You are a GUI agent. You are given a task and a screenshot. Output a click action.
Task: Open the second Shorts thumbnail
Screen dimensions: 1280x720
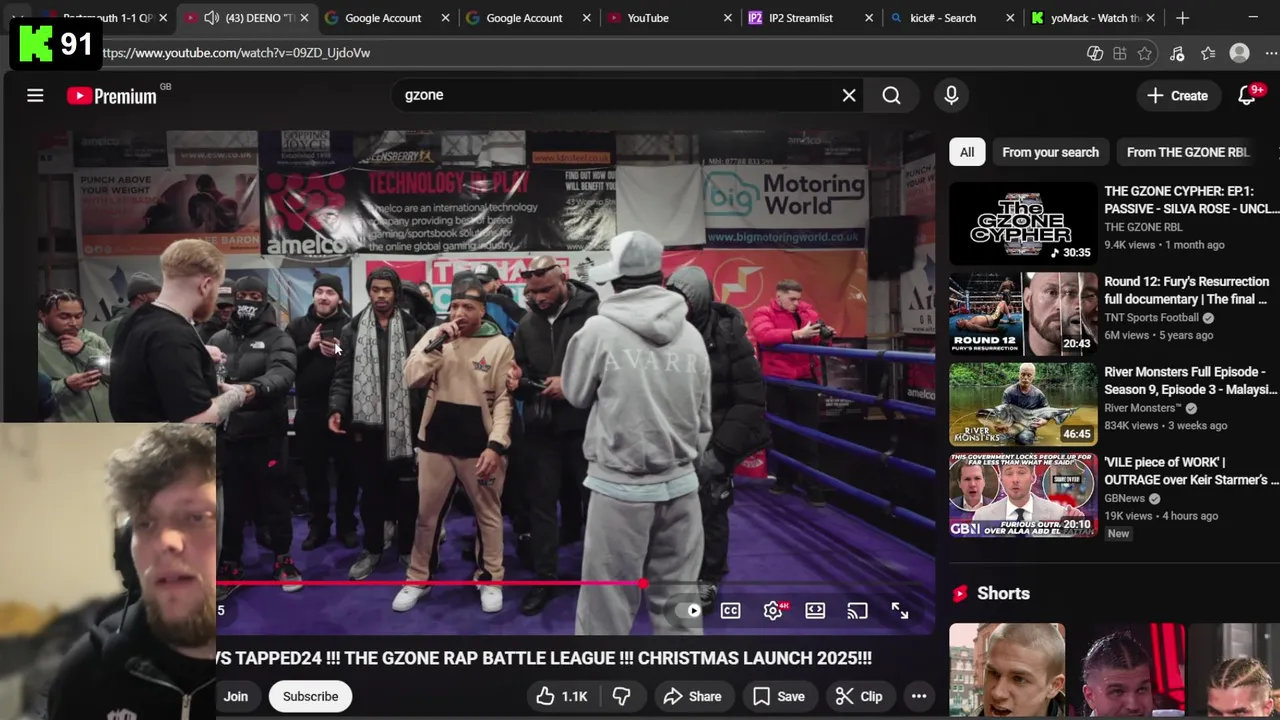1127,670
